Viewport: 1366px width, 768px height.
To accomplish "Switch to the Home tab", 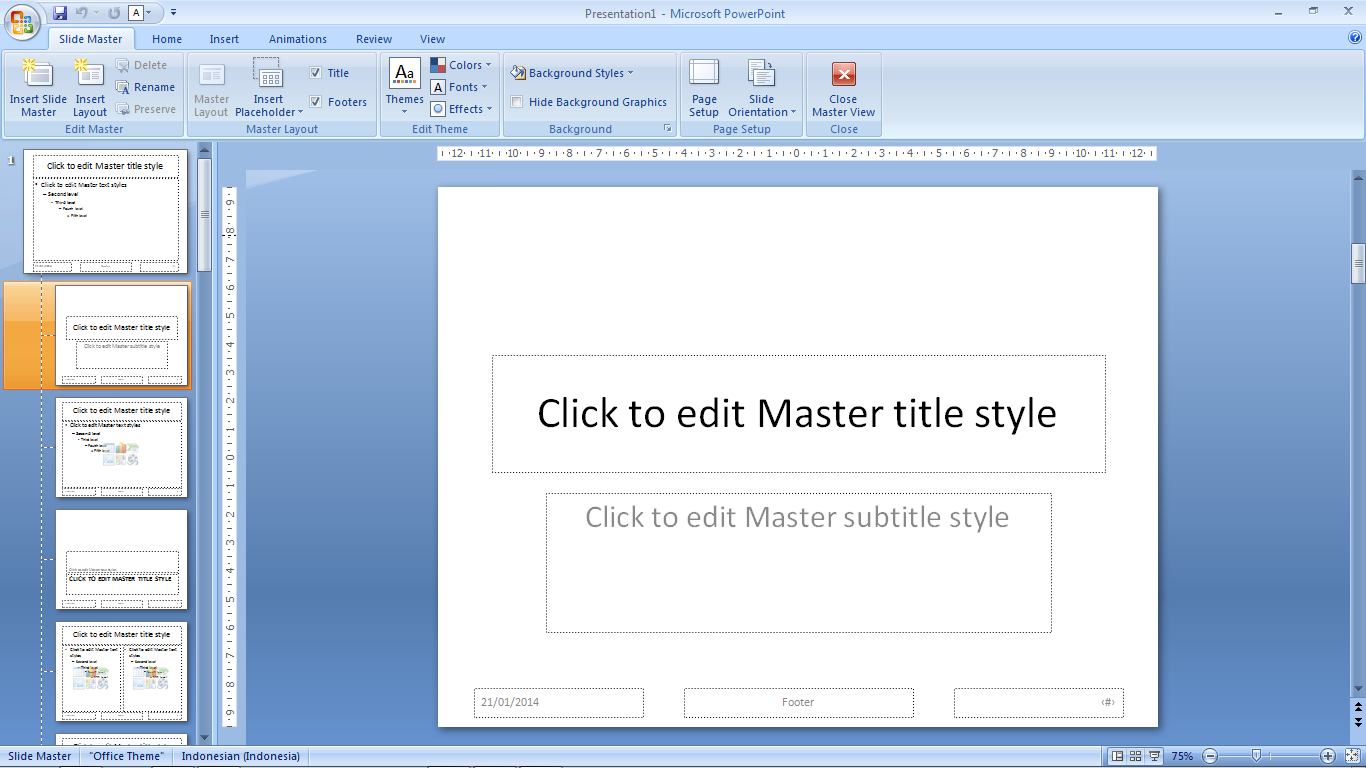I will [167, 39].
